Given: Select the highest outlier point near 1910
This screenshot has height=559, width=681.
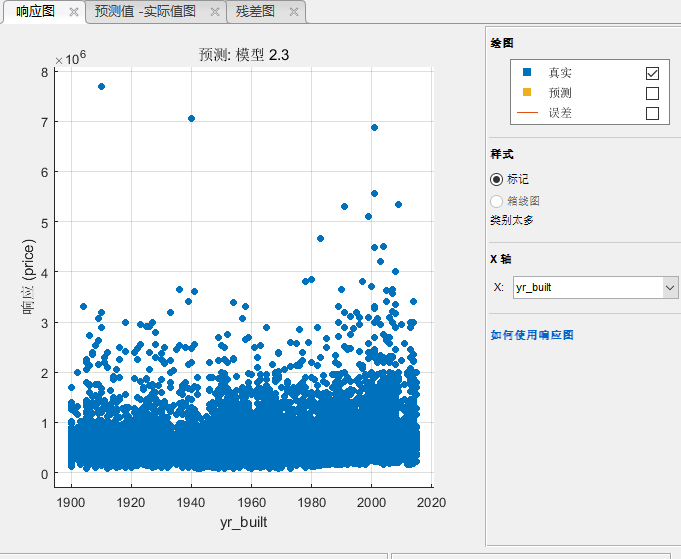Looking at the screenshot, I should pyautogui.click(x=101, y=87).
